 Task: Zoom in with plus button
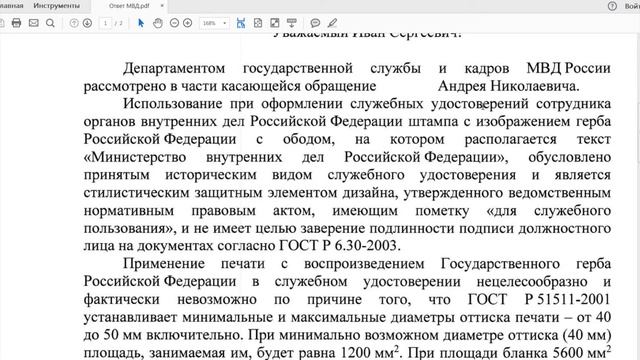coord(188,23)
